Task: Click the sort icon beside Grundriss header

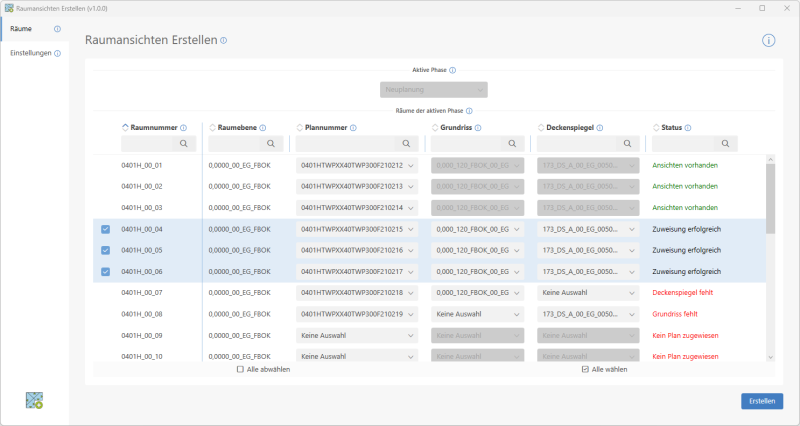Action: [x=433, y=128]
